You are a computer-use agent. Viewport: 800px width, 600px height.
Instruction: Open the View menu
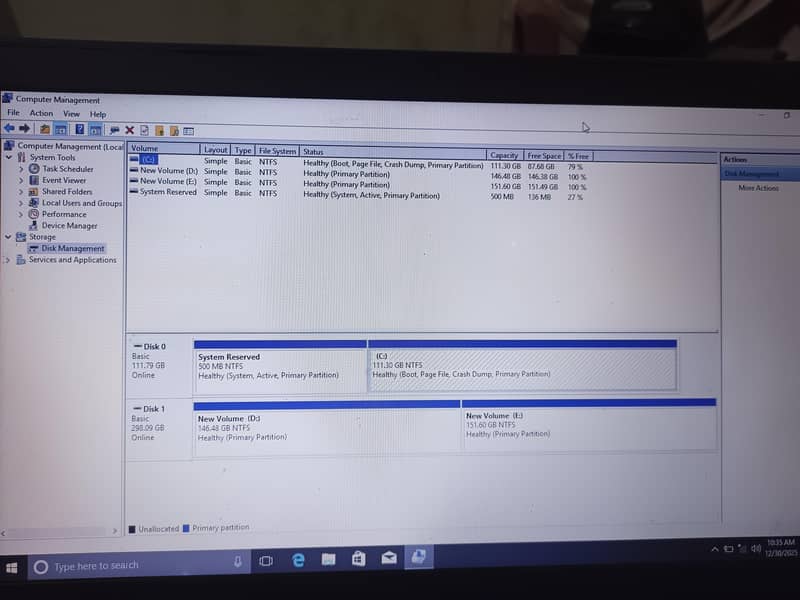pos(71,114)
